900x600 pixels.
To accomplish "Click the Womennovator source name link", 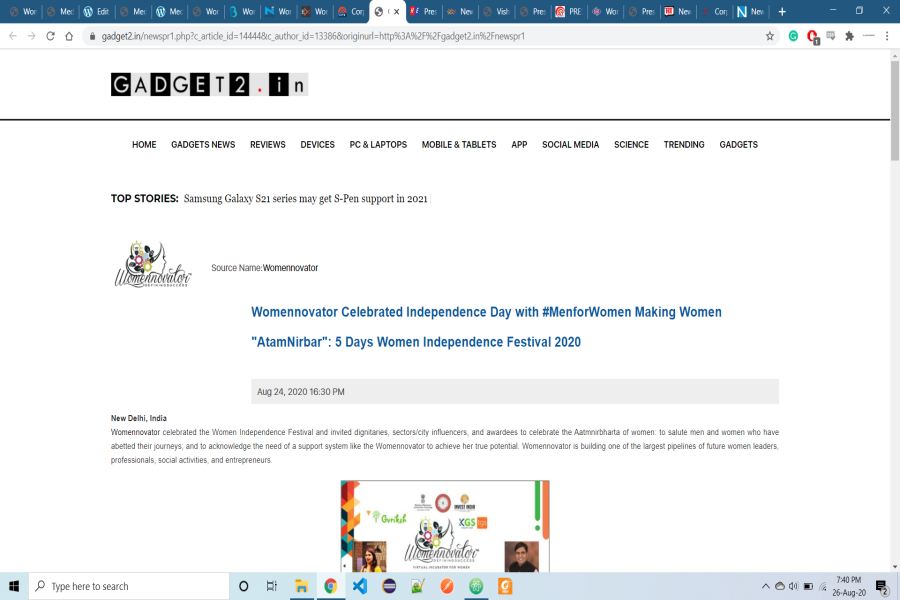I will [290, 268].
